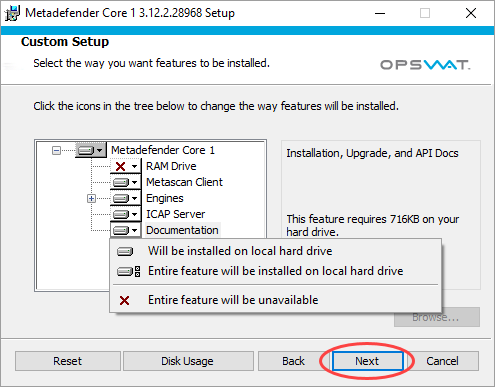Cancel the setup wizard
The image size is (495, 387).
(442, 361)
